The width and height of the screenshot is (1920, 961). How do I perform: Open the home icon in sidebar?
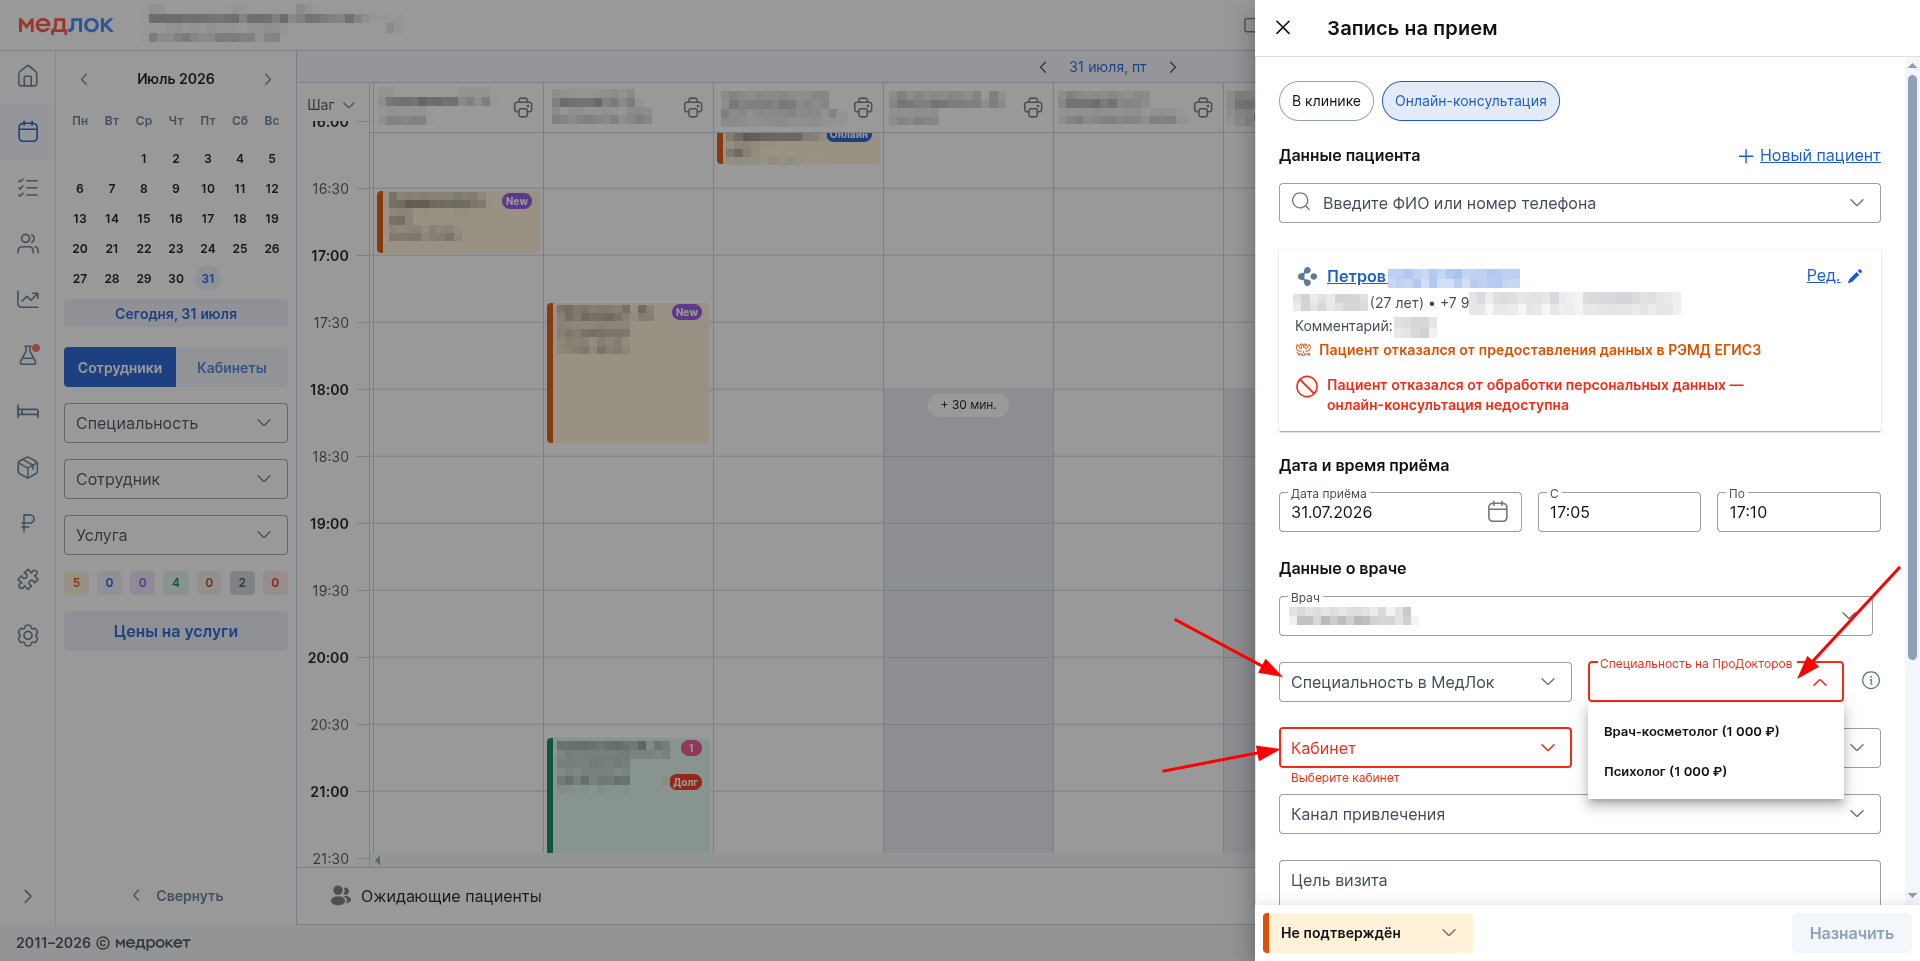(28, 76)
